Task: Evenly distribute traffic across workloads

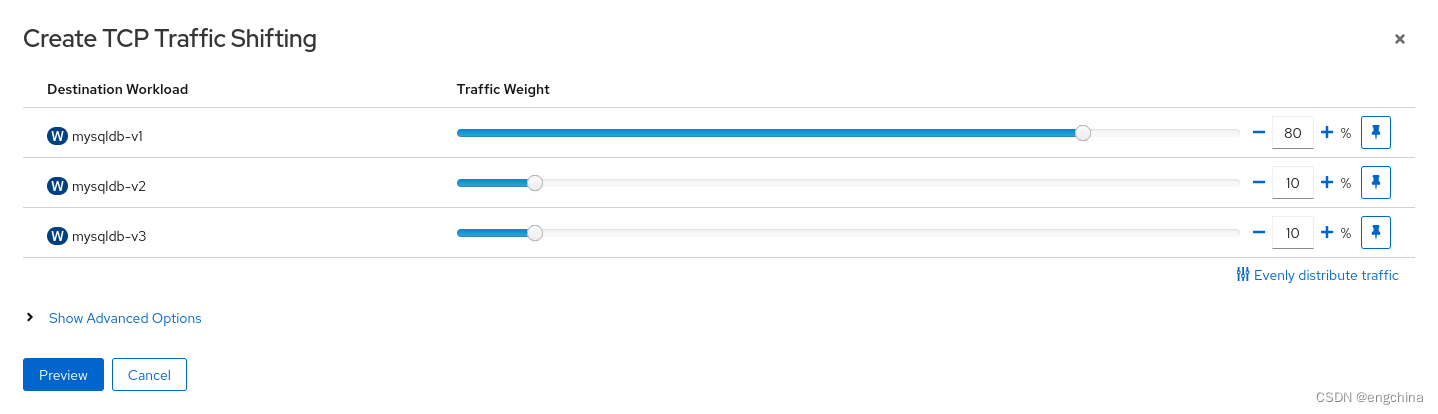Action: (x=1317, y=275)
